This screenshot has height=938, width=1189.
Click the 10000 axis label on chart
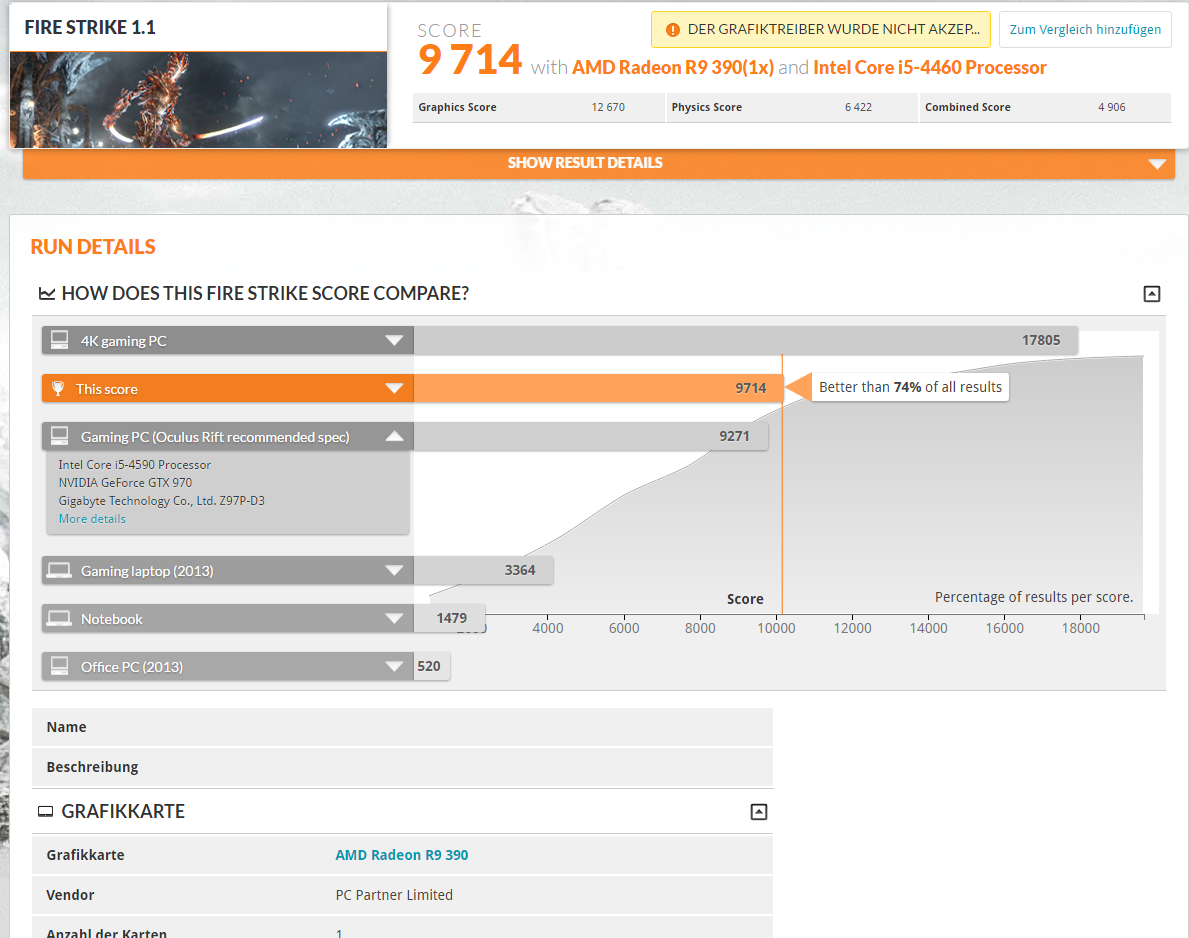pyautogui.click(x=776, y=628)
